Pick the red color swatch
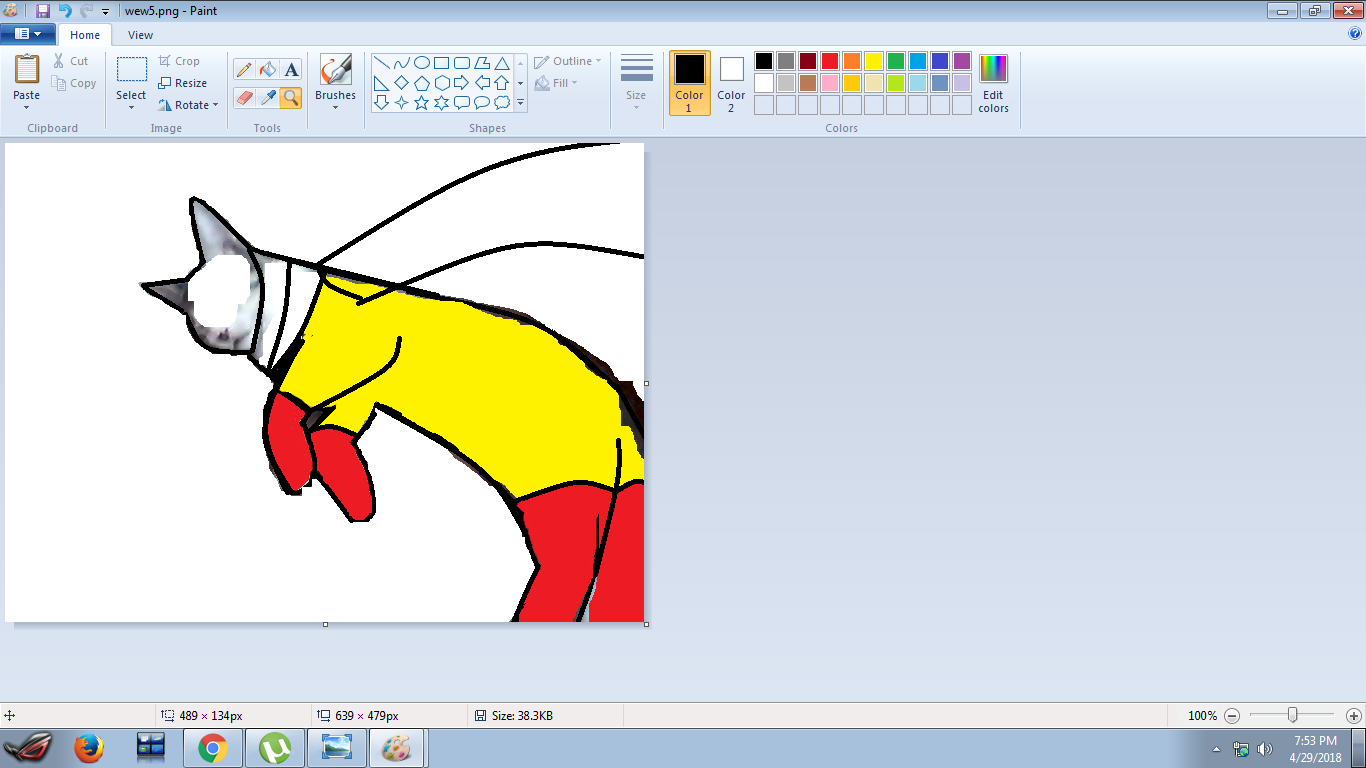1366x768 pixels. [x=830, y=61]
